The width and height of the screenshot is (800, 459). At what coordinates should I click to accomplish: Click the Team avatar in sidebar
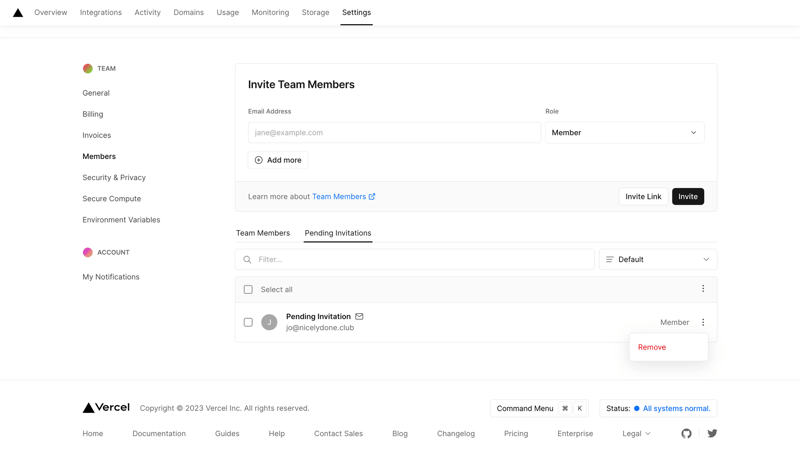[x=88, y=68]
